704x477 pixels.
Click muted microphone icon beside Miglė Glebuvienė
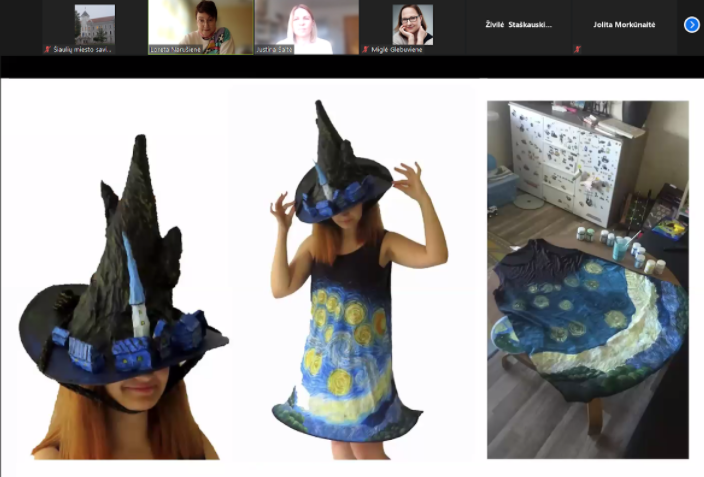coord(365,49)
